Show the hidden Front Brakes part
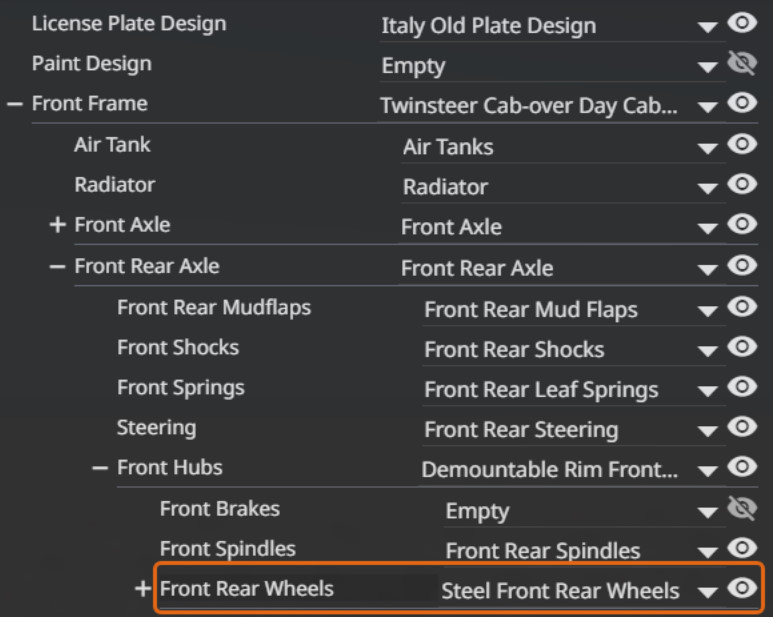 (742, 509)
